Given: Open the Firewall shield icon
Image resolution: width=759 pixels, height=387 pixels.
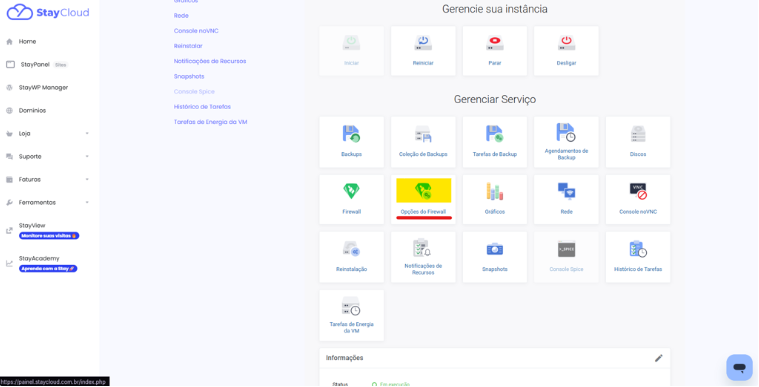Looking at the screenshot, I should click(351, 191).
